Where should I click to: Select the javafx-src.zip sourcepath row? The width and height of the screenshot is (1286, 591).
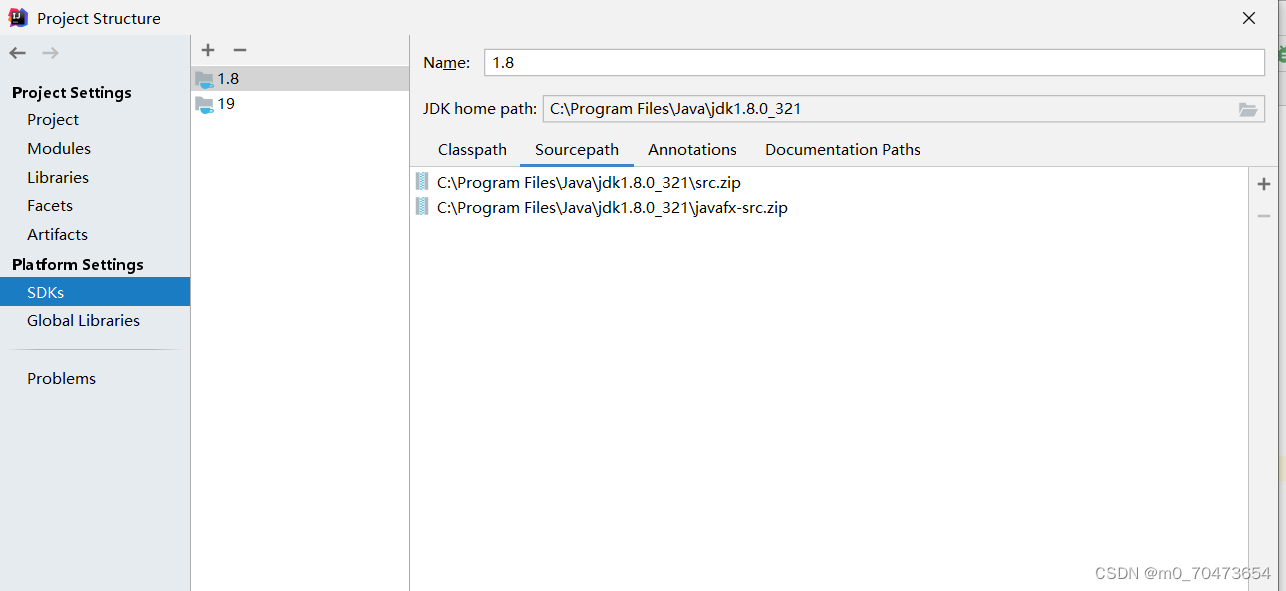pyautogui.click(x=829, y=207)
